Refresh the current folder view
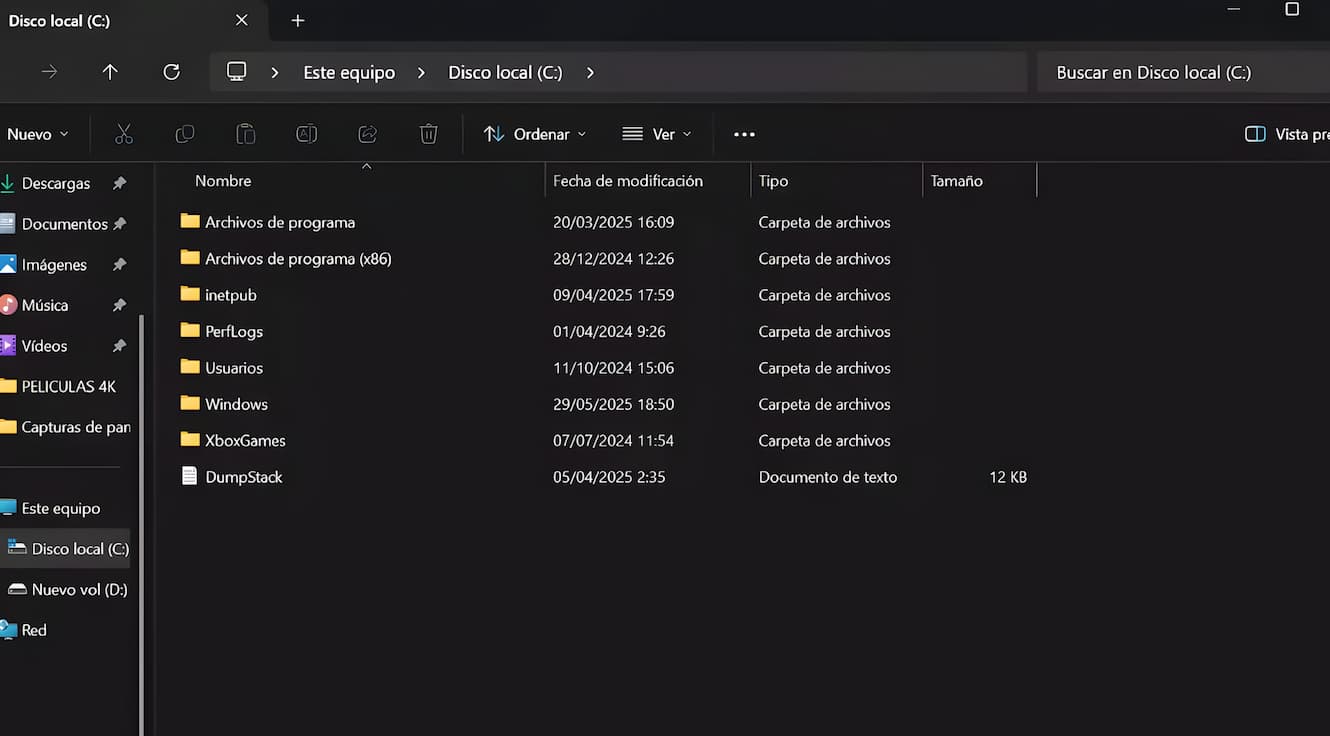The height and width of the screenshot is (736, 1330). point(171,72)
